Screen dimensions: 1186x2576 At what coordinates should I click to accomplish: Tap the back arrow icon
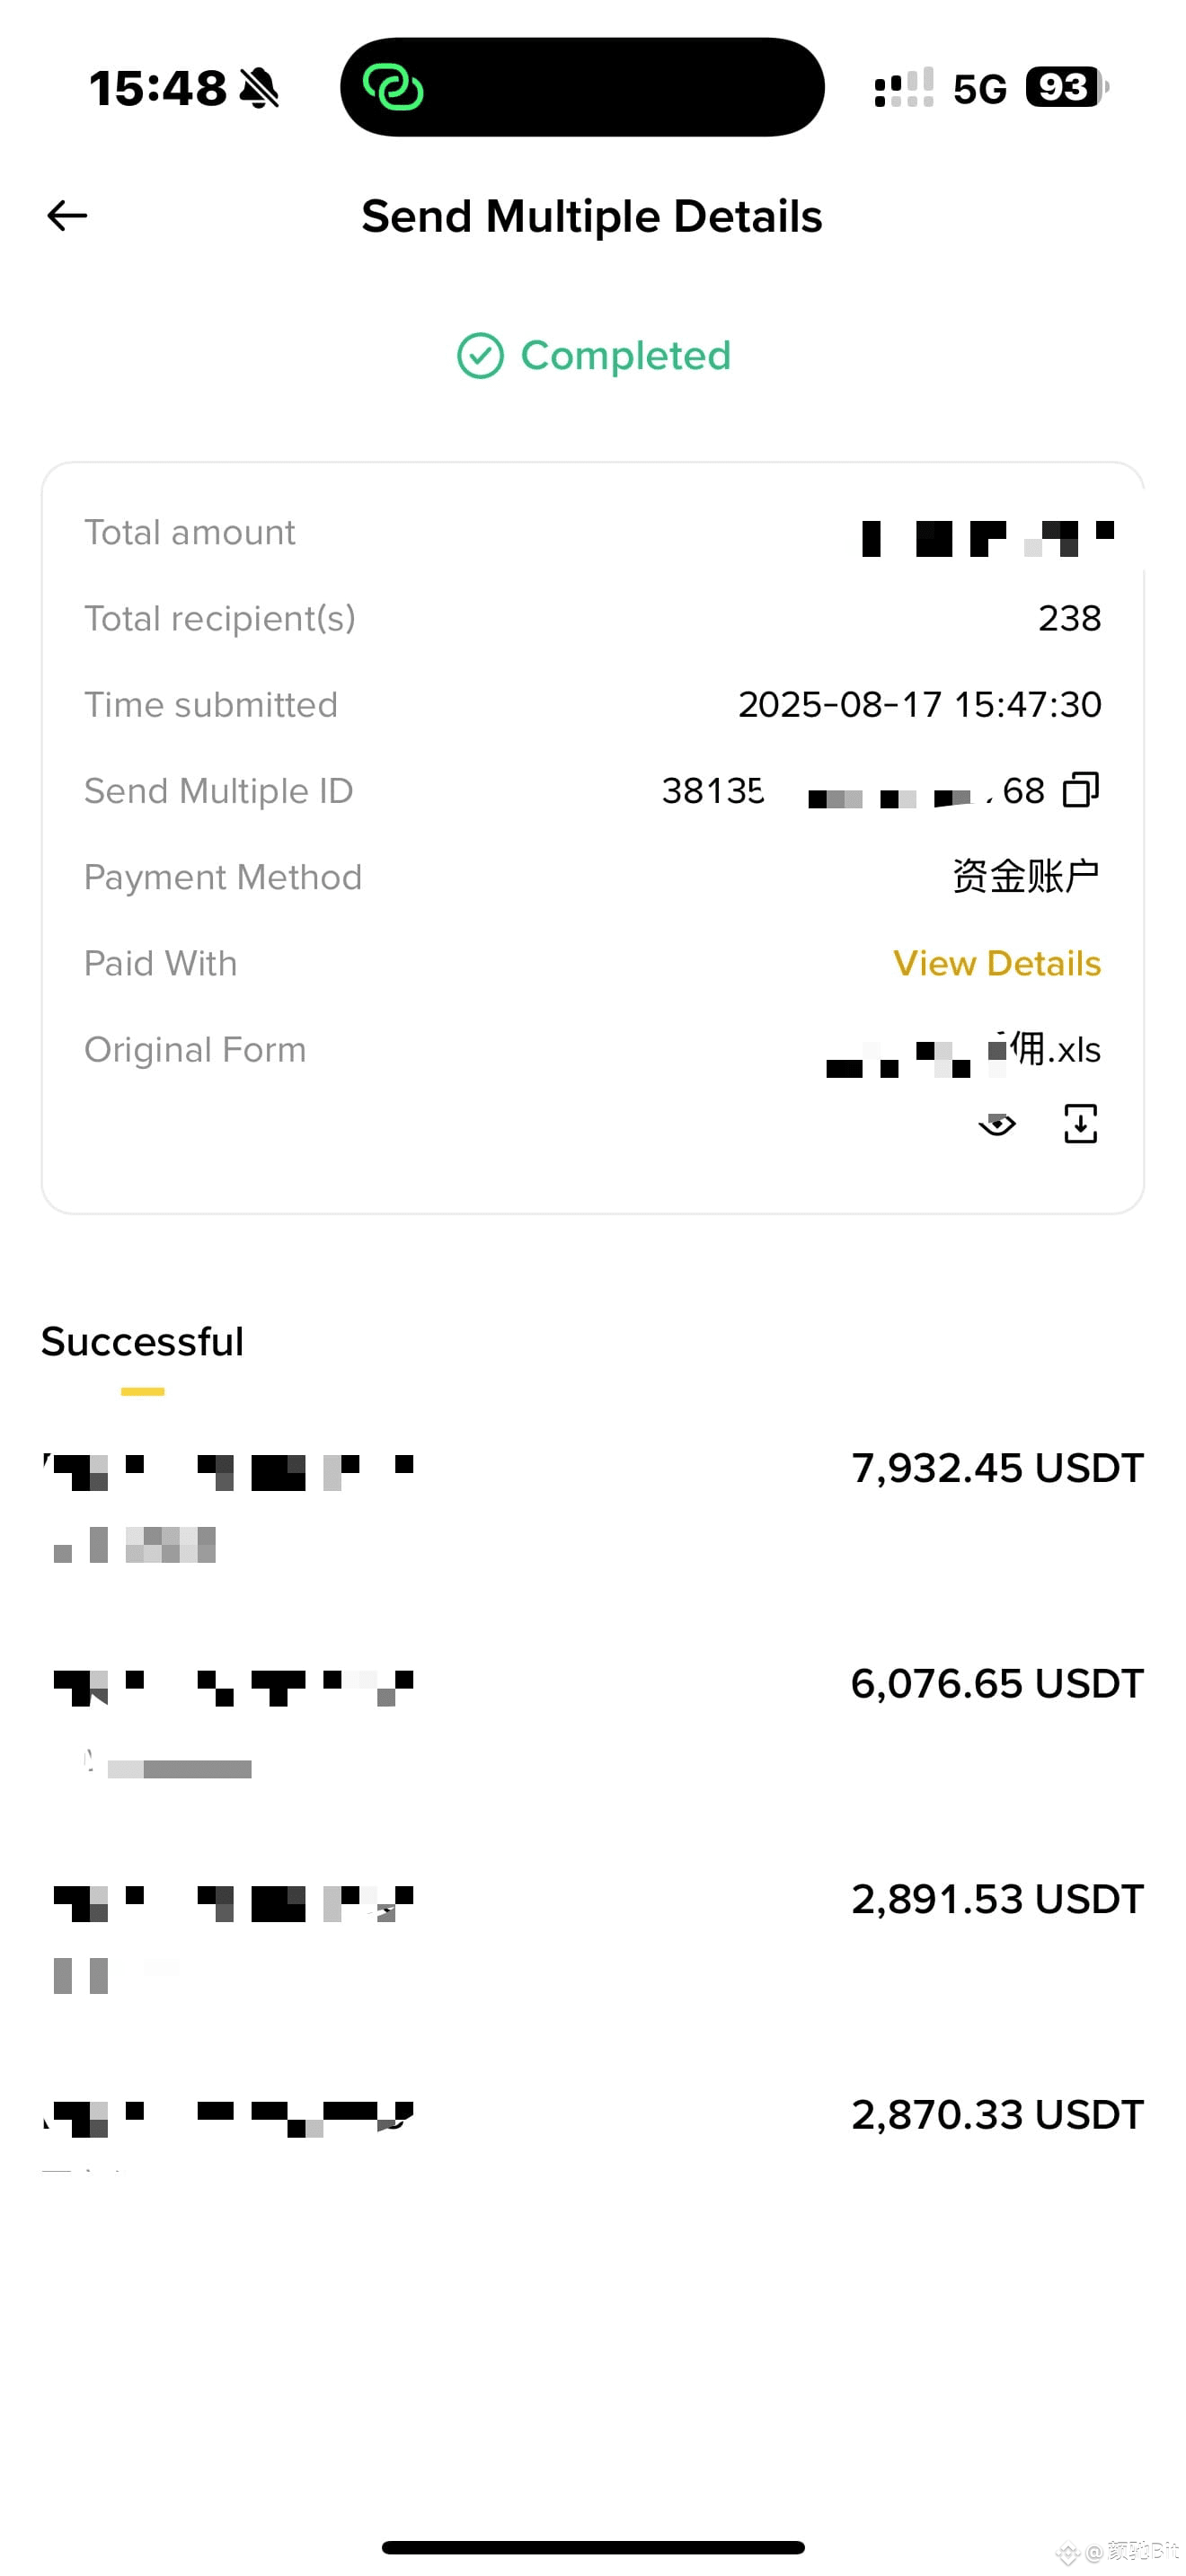coord(67,216)
